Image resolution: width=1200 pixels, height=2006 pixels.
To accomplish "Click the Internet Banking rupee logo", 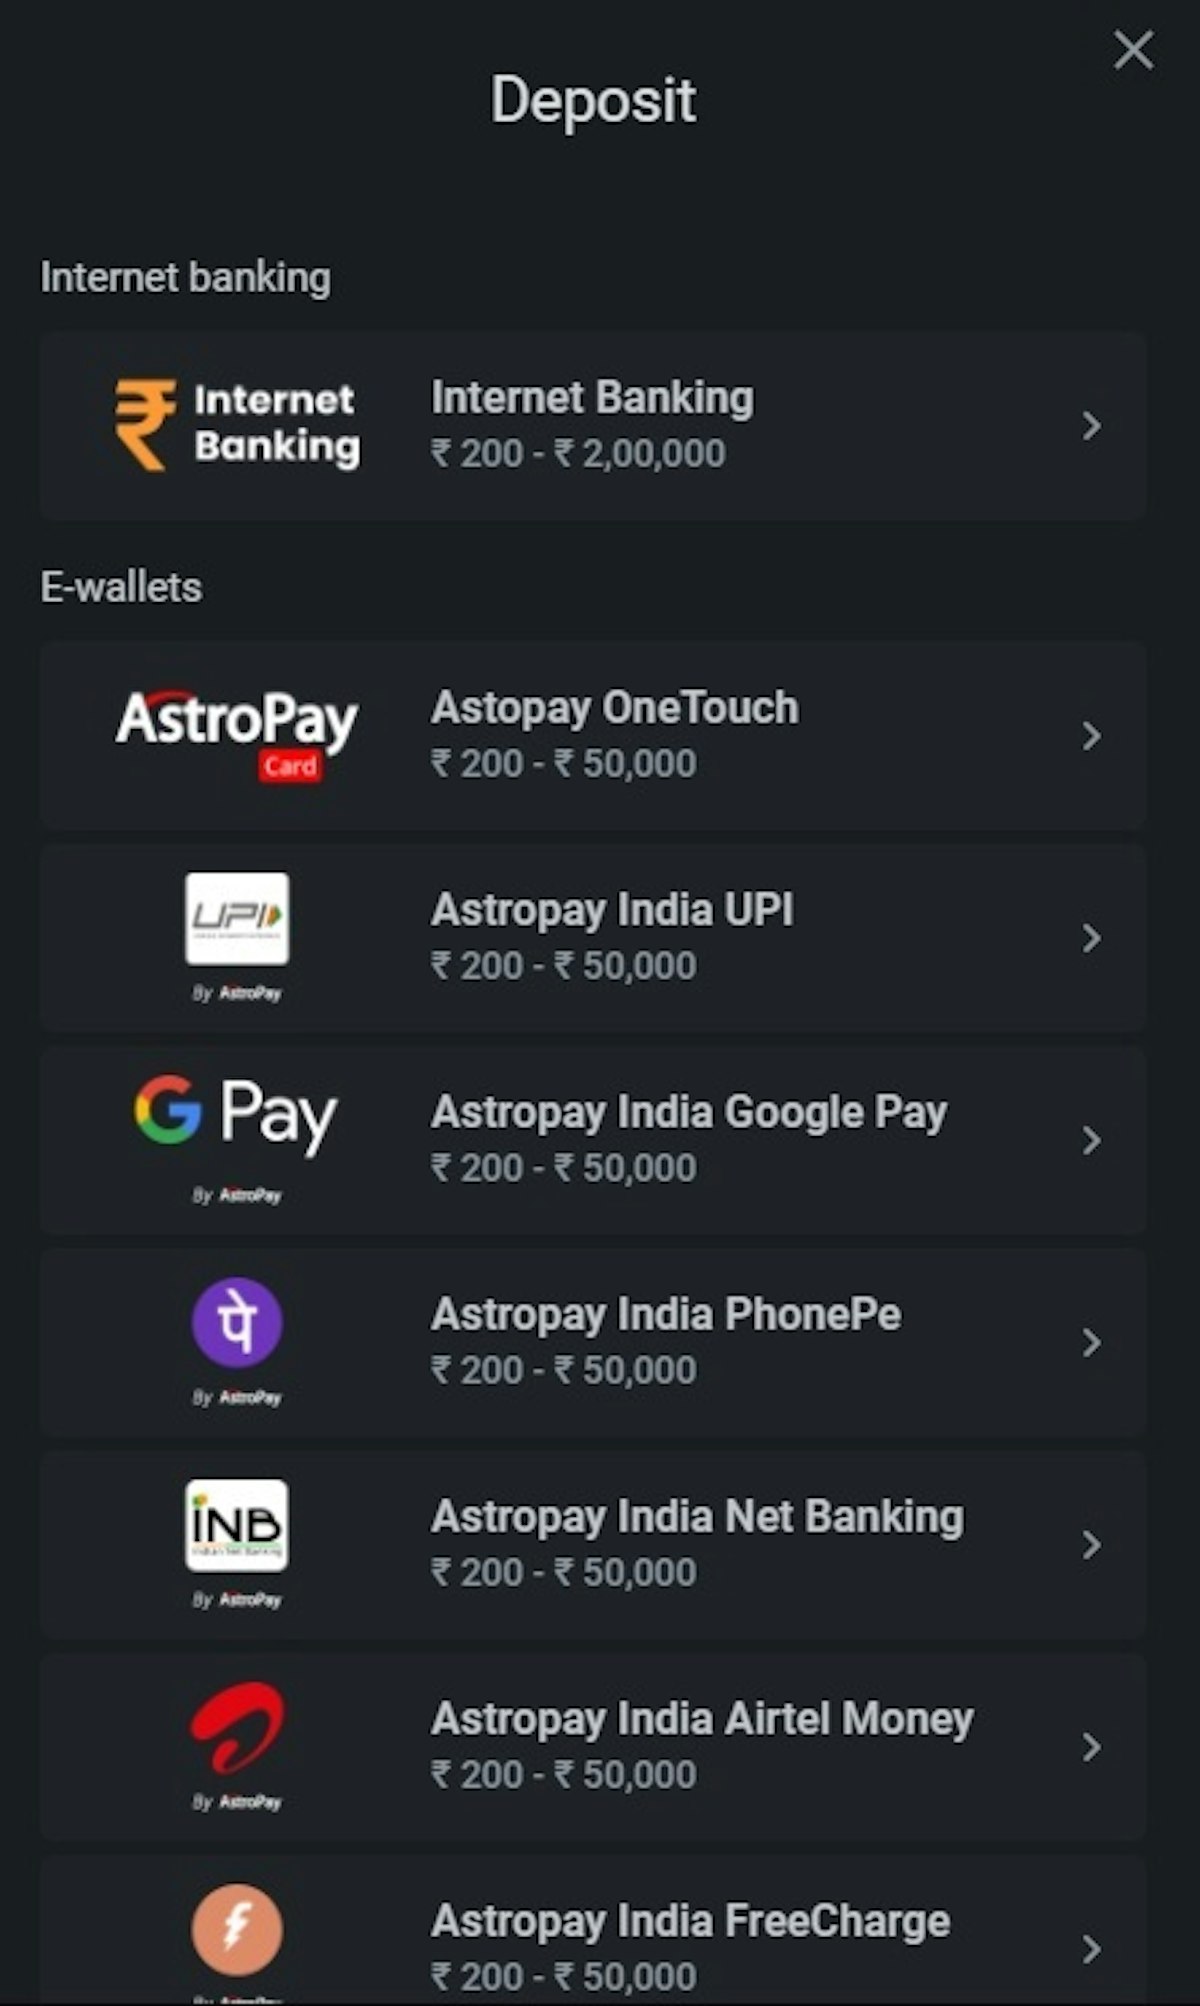I will (x=237, y=425).
